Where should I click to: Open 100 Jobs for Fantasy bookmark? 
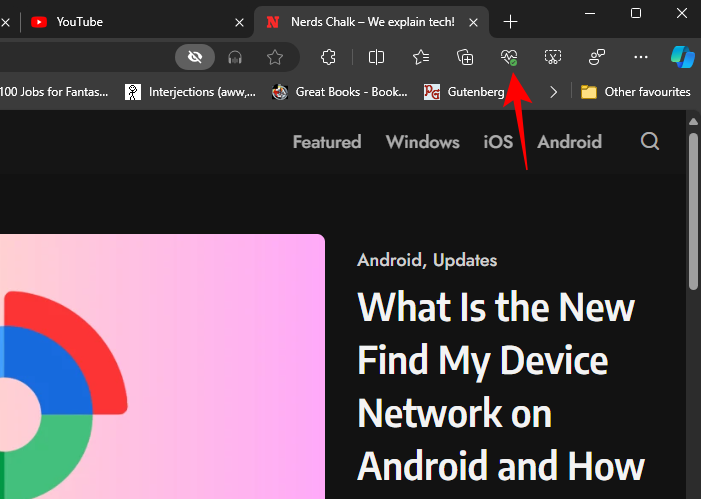point(54,92)
